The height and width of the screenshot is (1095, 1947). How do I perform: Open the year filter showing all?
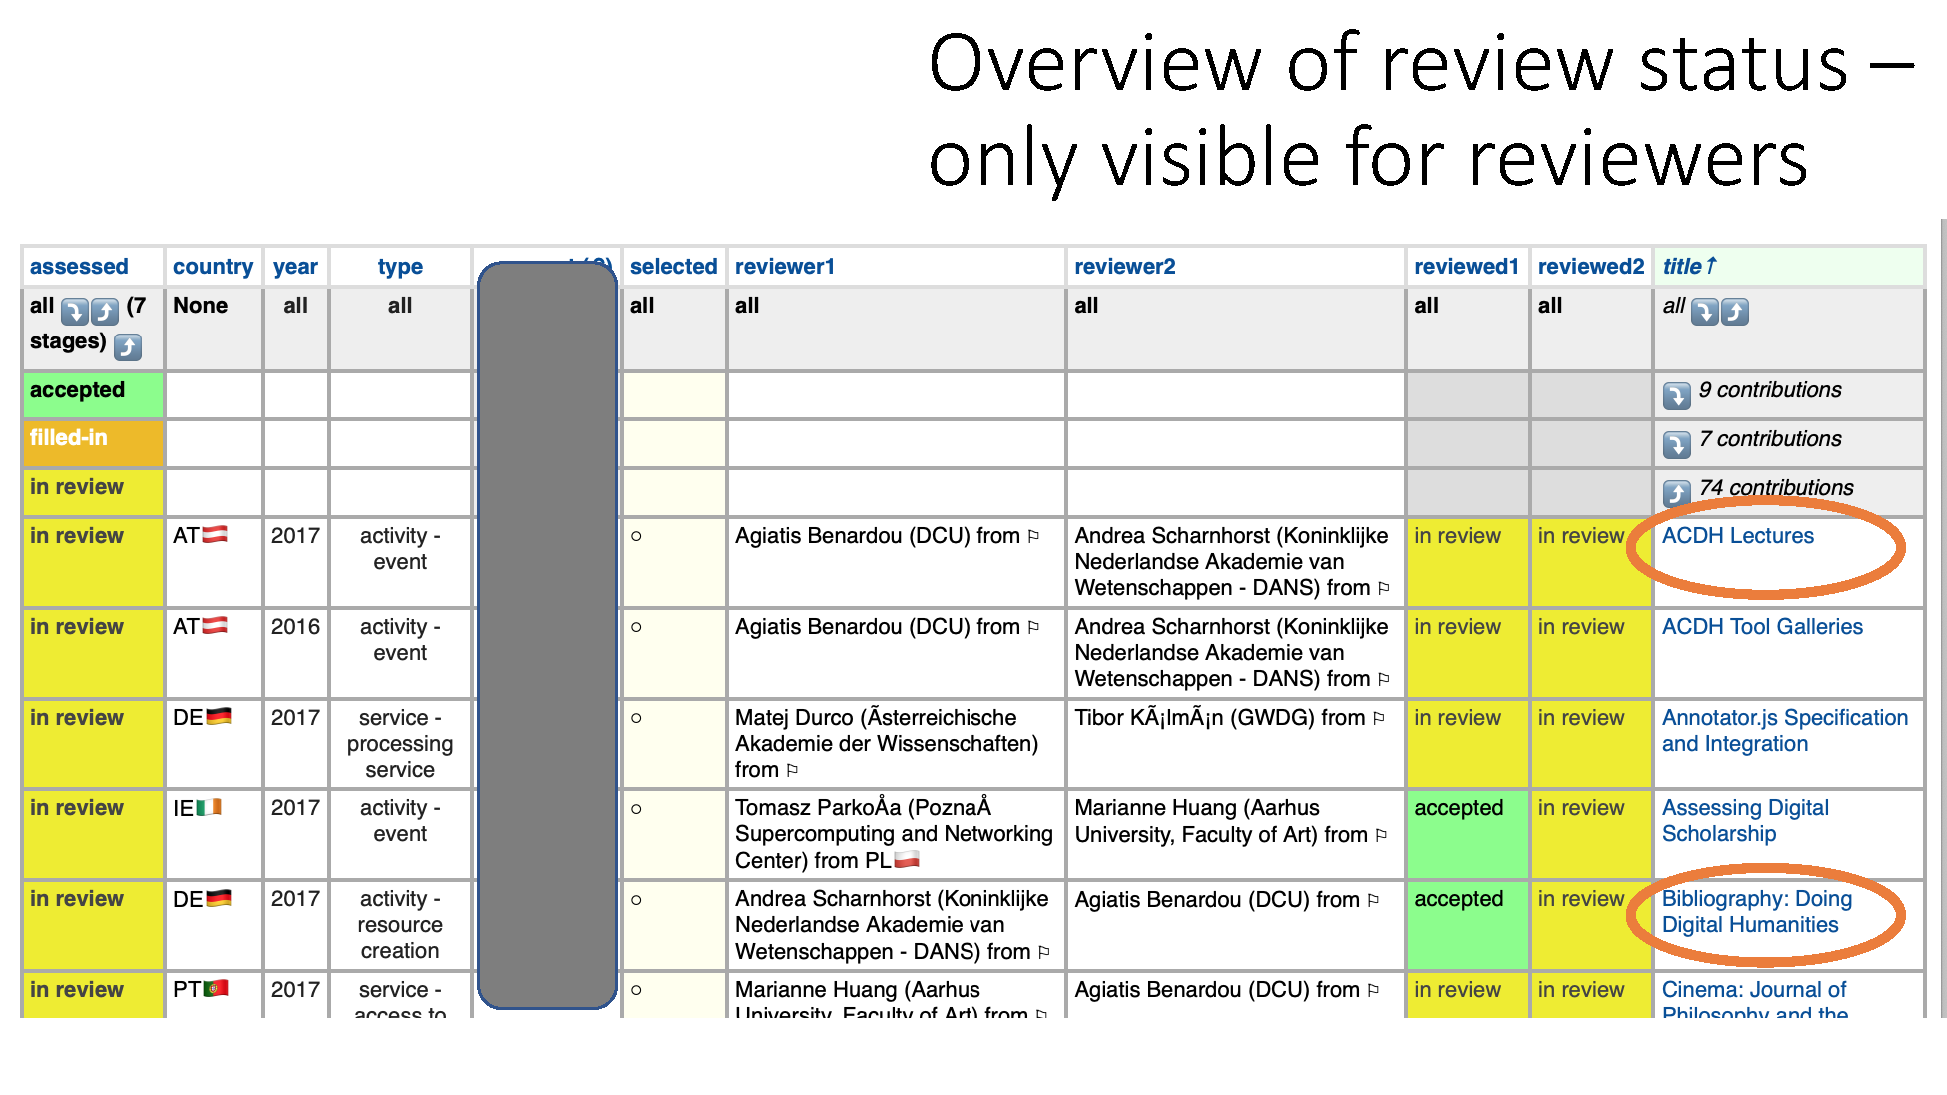pyautogui.click(x=295, y=306)
